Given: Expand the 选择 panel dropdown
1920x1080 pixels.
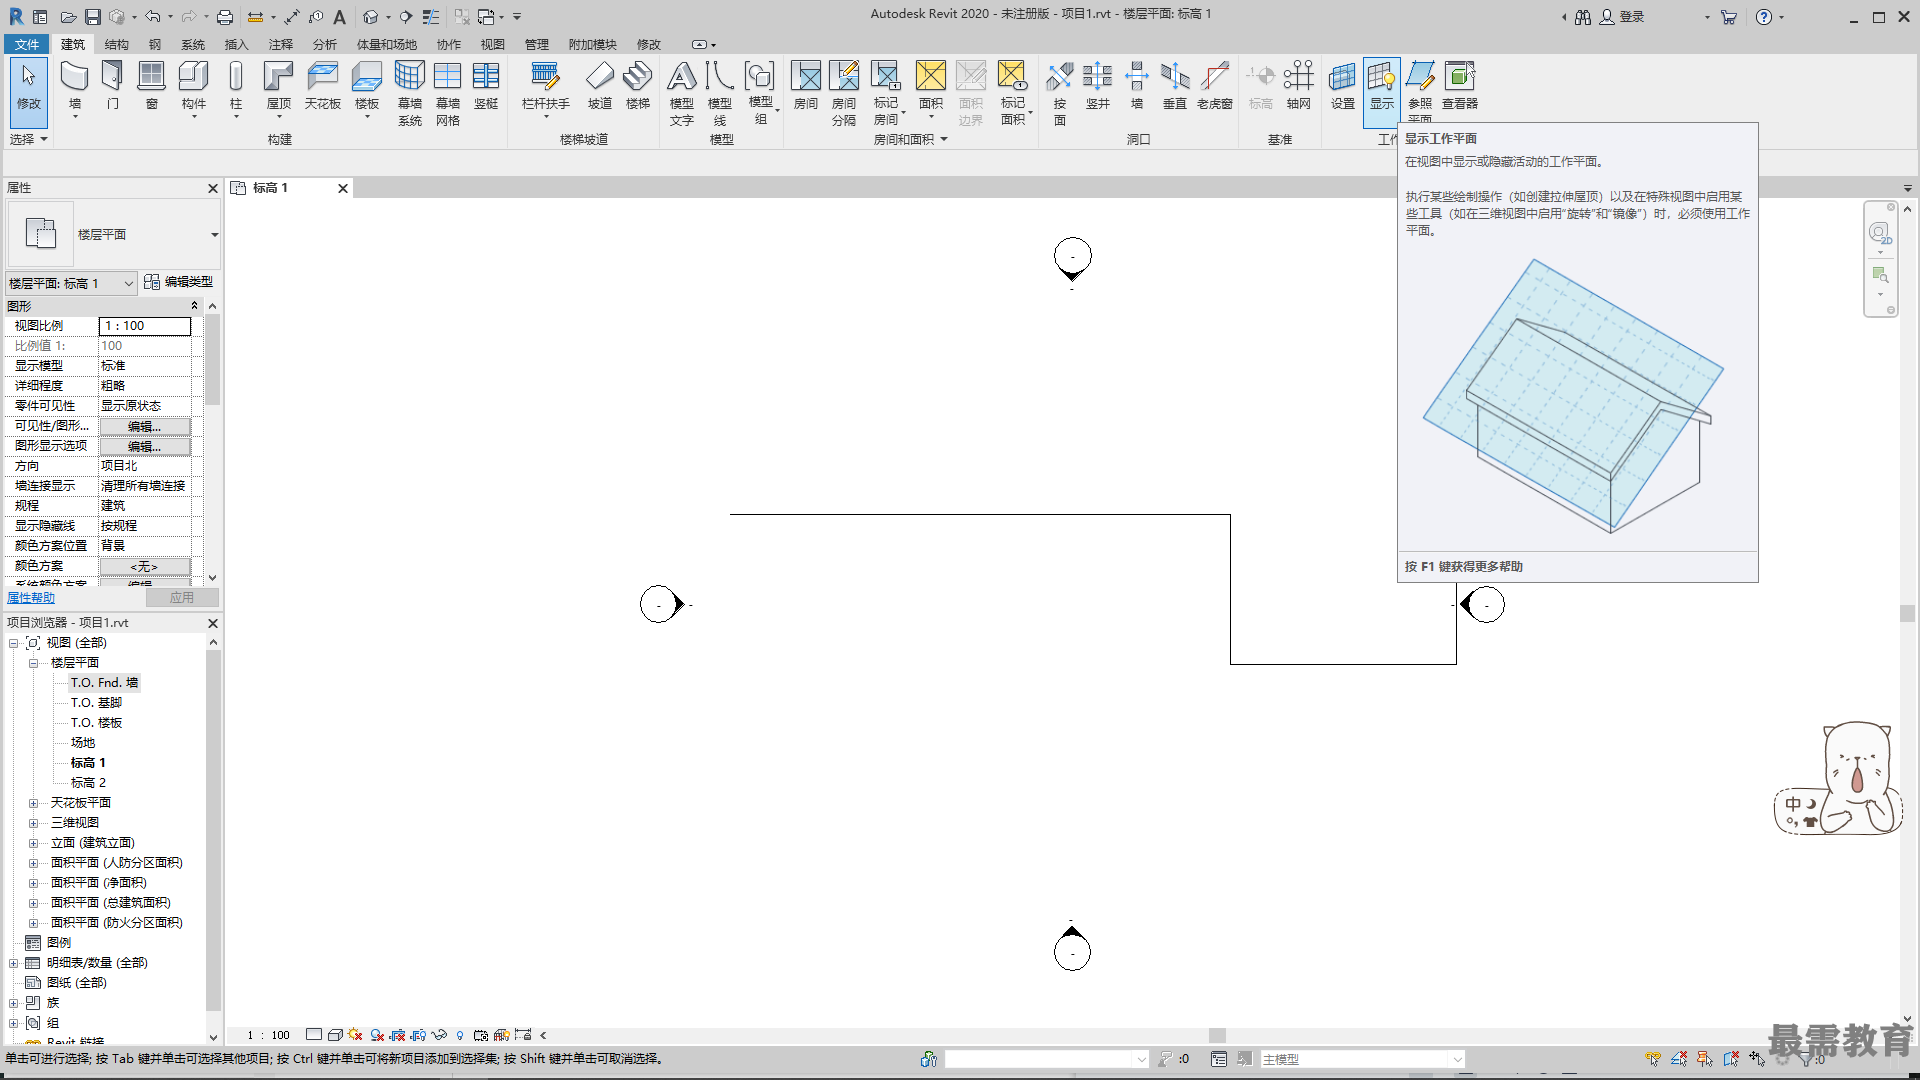Looking at the screenshot, I should (x=29, y=139).
